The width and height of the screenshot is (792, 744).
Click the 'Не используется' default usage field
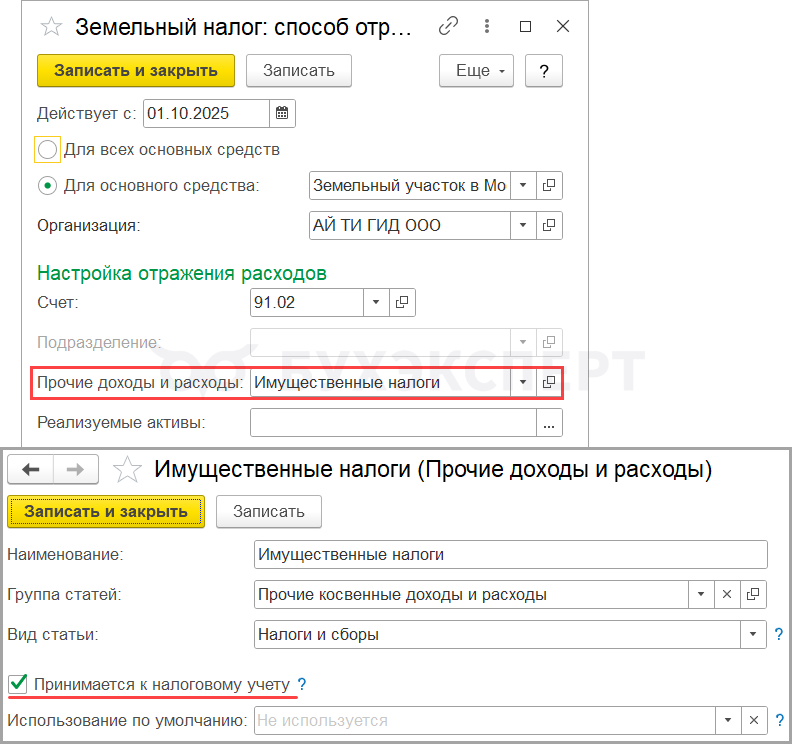(x=485, y=720)
